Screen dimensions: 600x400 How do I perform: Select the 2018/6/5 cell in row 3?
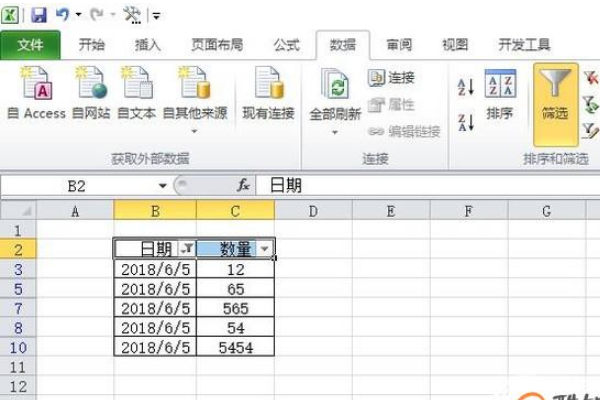point(155,269)
